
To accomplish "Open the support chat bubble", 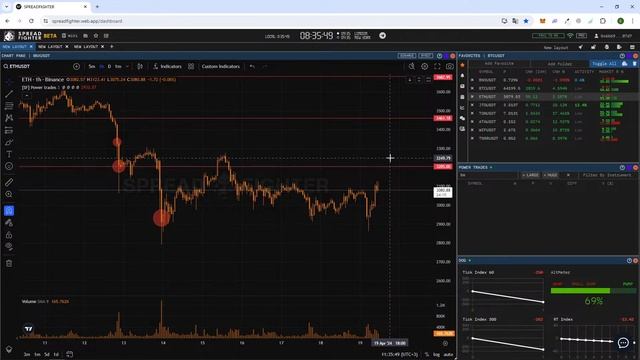I will (x=623, y=343).
